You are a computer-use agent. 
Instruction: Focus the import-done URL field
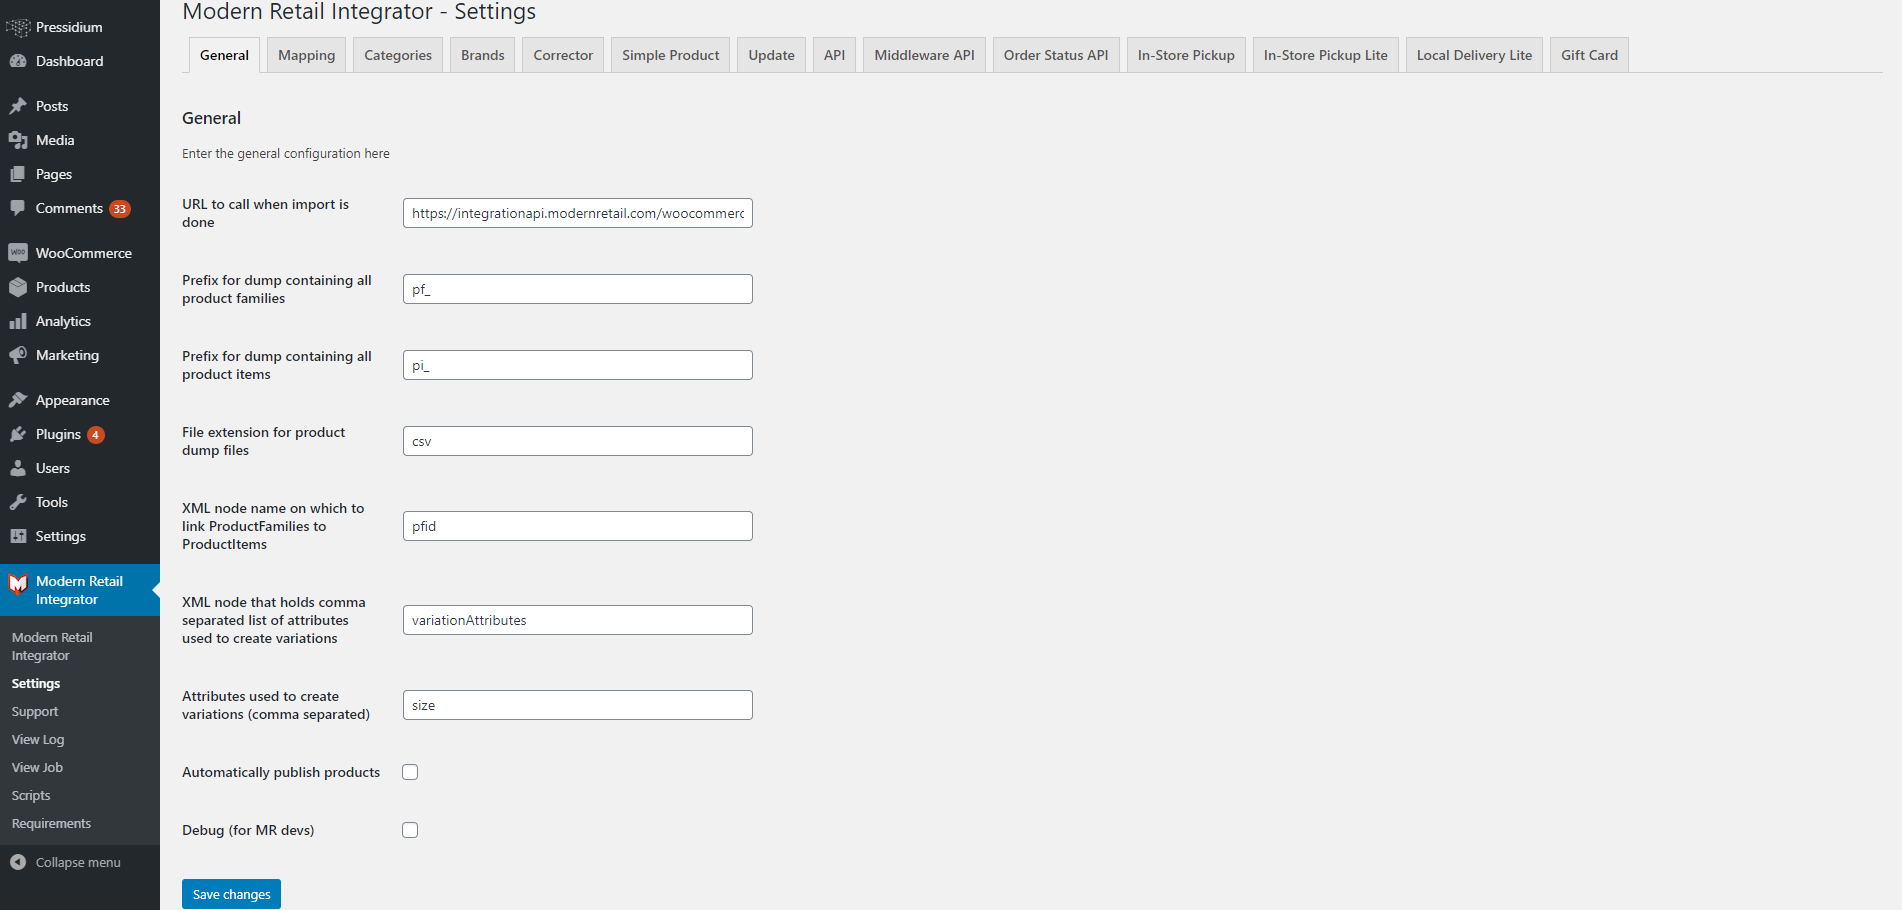coord(578,213)
